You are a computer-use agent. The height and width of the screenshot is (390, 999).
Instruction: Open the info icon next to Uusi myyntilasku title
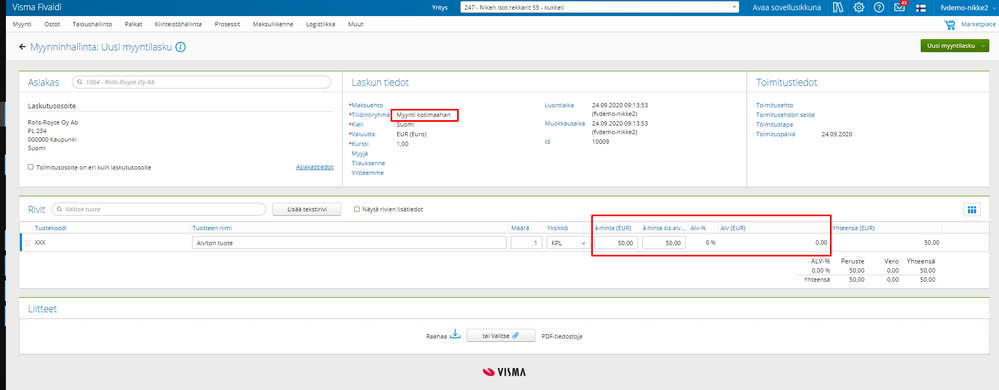[x=180, y=47]
